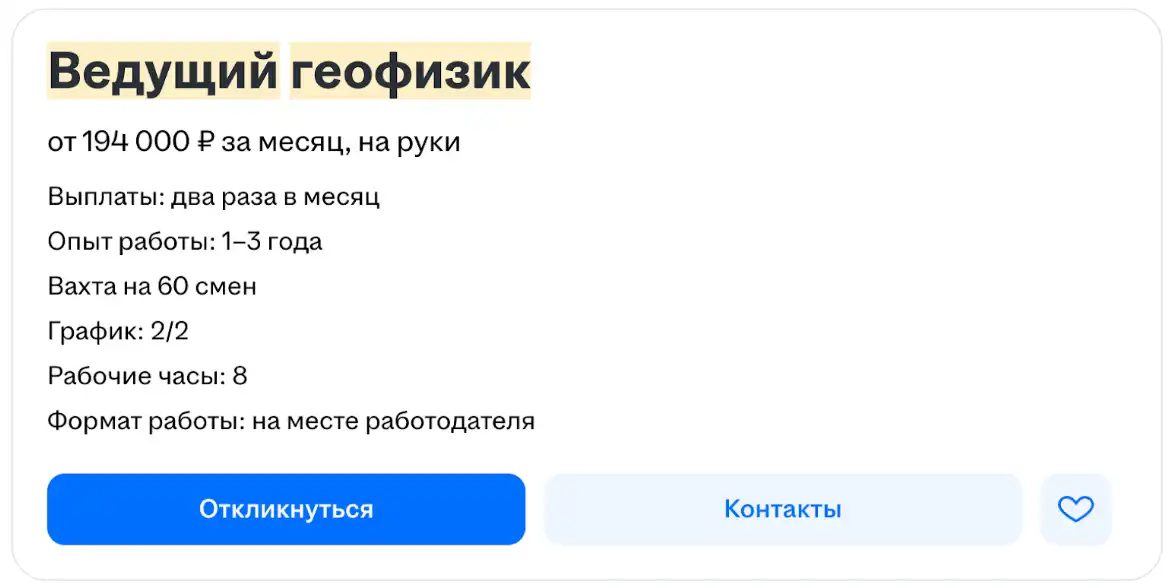This screenshot has height=588, width=1168.
Task: Click the working hours value 8
Action: point(240,377)
